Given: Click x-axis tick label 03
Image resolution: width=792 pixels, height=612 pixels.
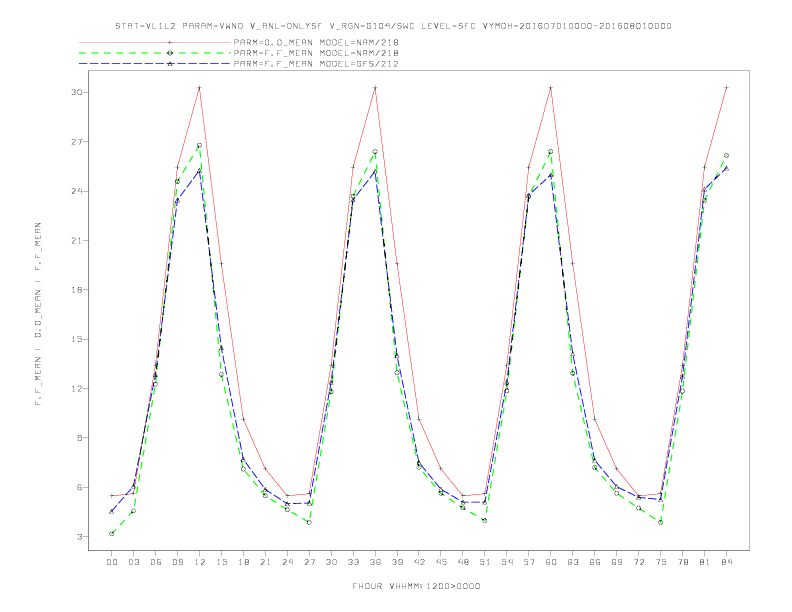Looking at the screenshot, I should click(x=133, y=562).
